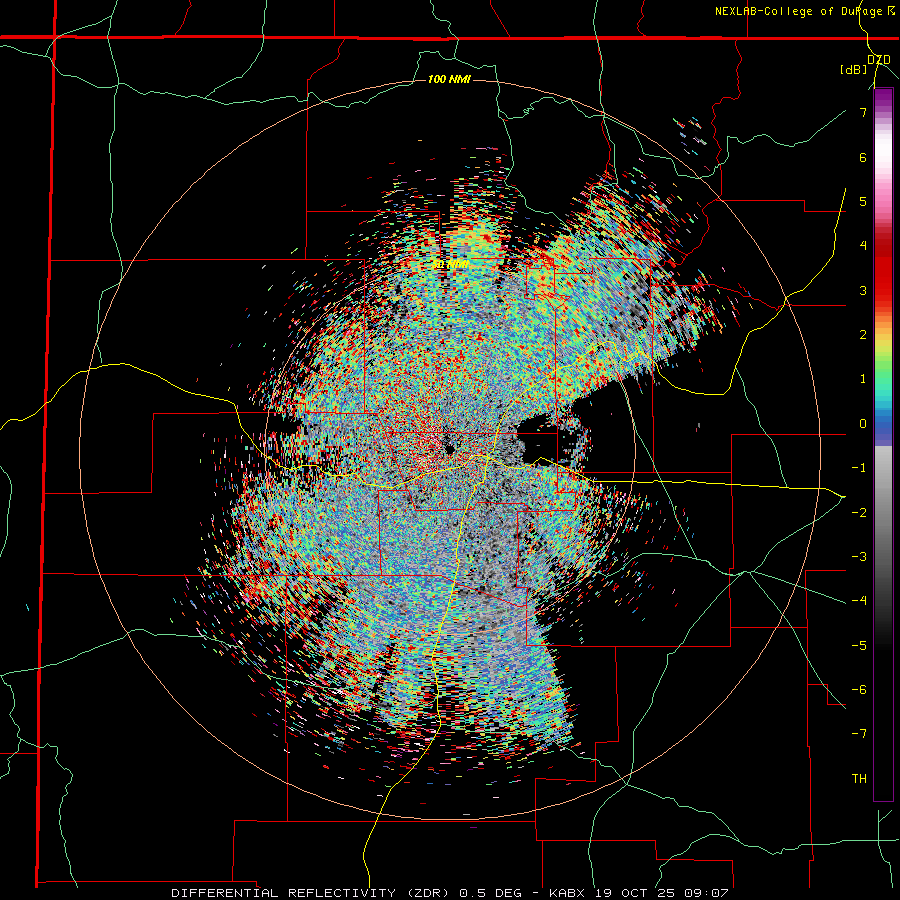Click the "0" value on the color scale
Image resolution: width=900 pixels, height=900 pixels.
[863, 424]
